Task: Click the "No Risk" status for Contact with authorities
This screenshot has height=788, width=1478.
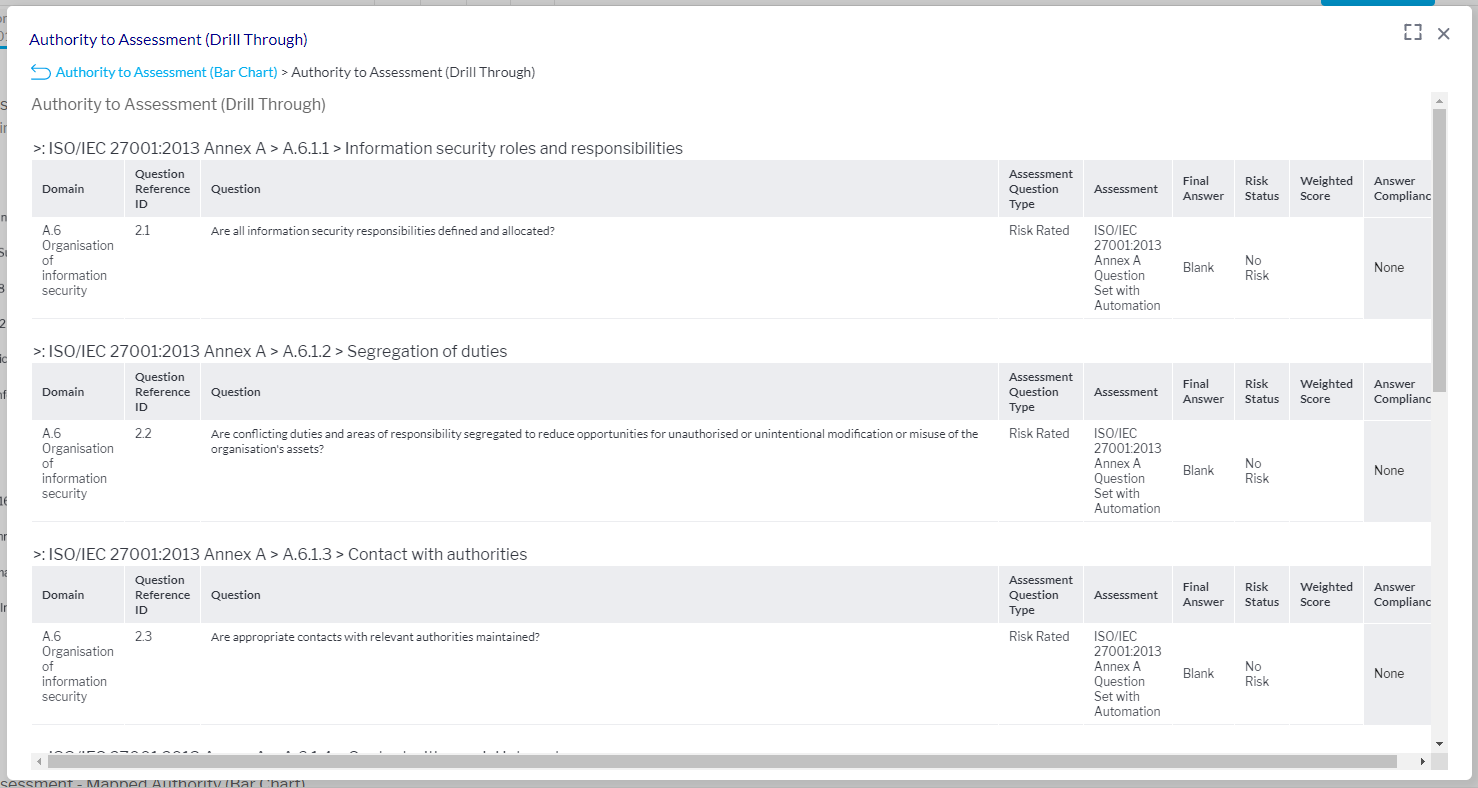Action: [x=1256, y=673]
